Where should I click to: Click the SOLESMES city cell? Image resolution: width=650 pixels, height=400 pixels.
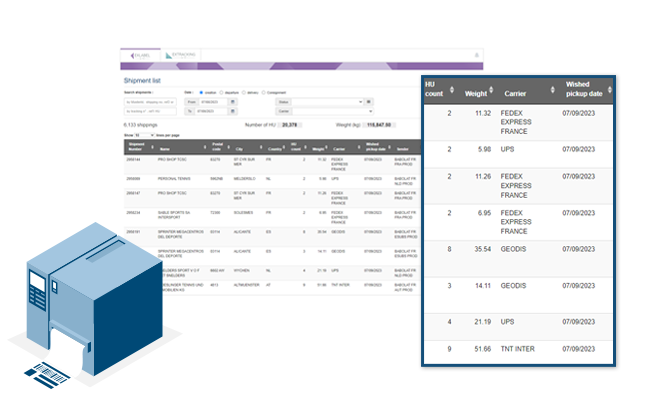coord(243,213)
